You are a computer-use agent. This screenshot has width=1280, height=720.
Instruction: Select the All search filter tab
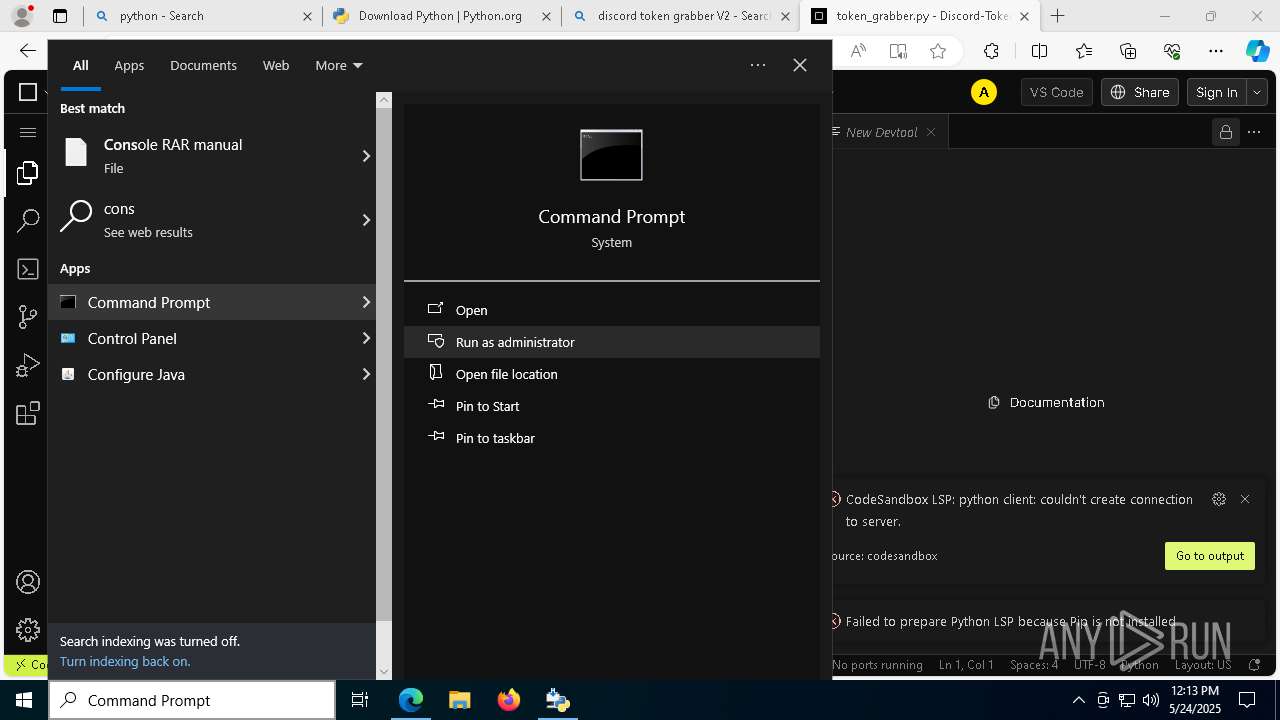[81, 65]
